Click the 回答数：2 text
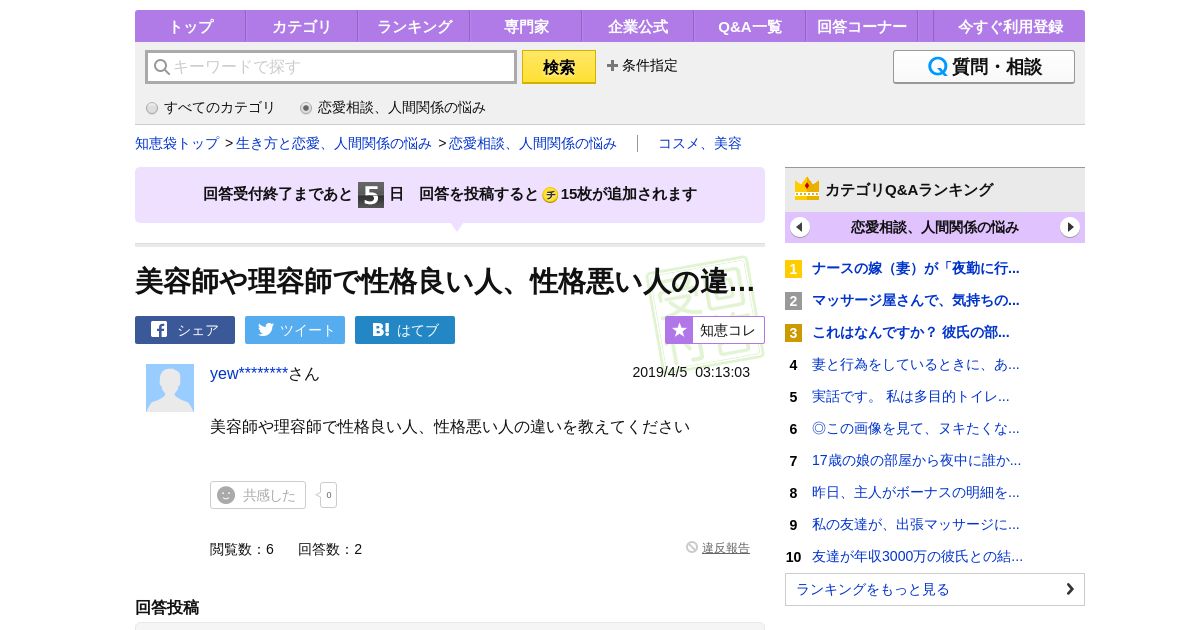The width and height of the screenshot is (1200, 630). [x=330, y=549]
